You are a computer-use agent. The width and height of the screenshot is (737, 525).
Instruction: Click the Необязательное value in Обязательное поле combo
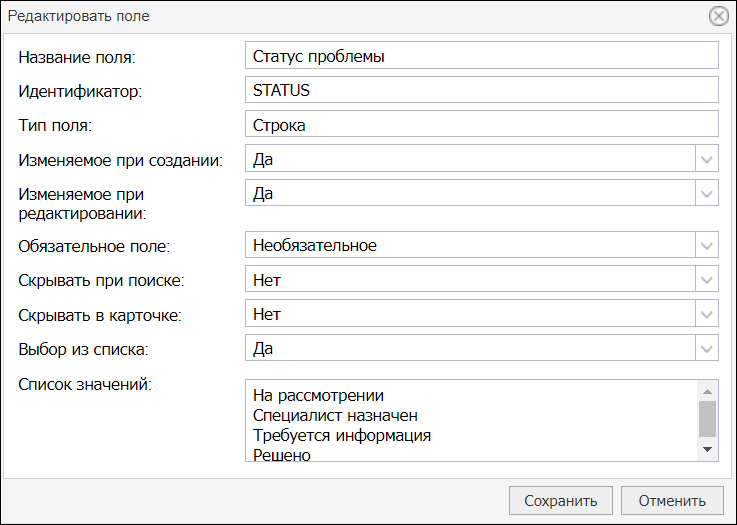click(x=315, y=245)
